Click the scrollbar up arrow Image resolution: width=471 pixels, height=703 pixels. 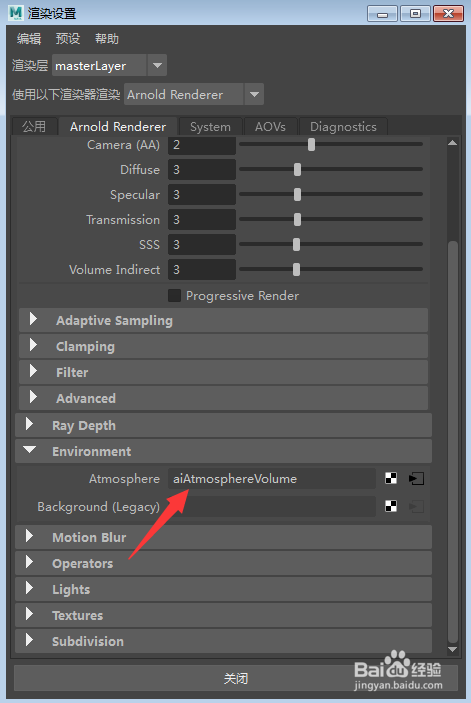coord(452,143)
